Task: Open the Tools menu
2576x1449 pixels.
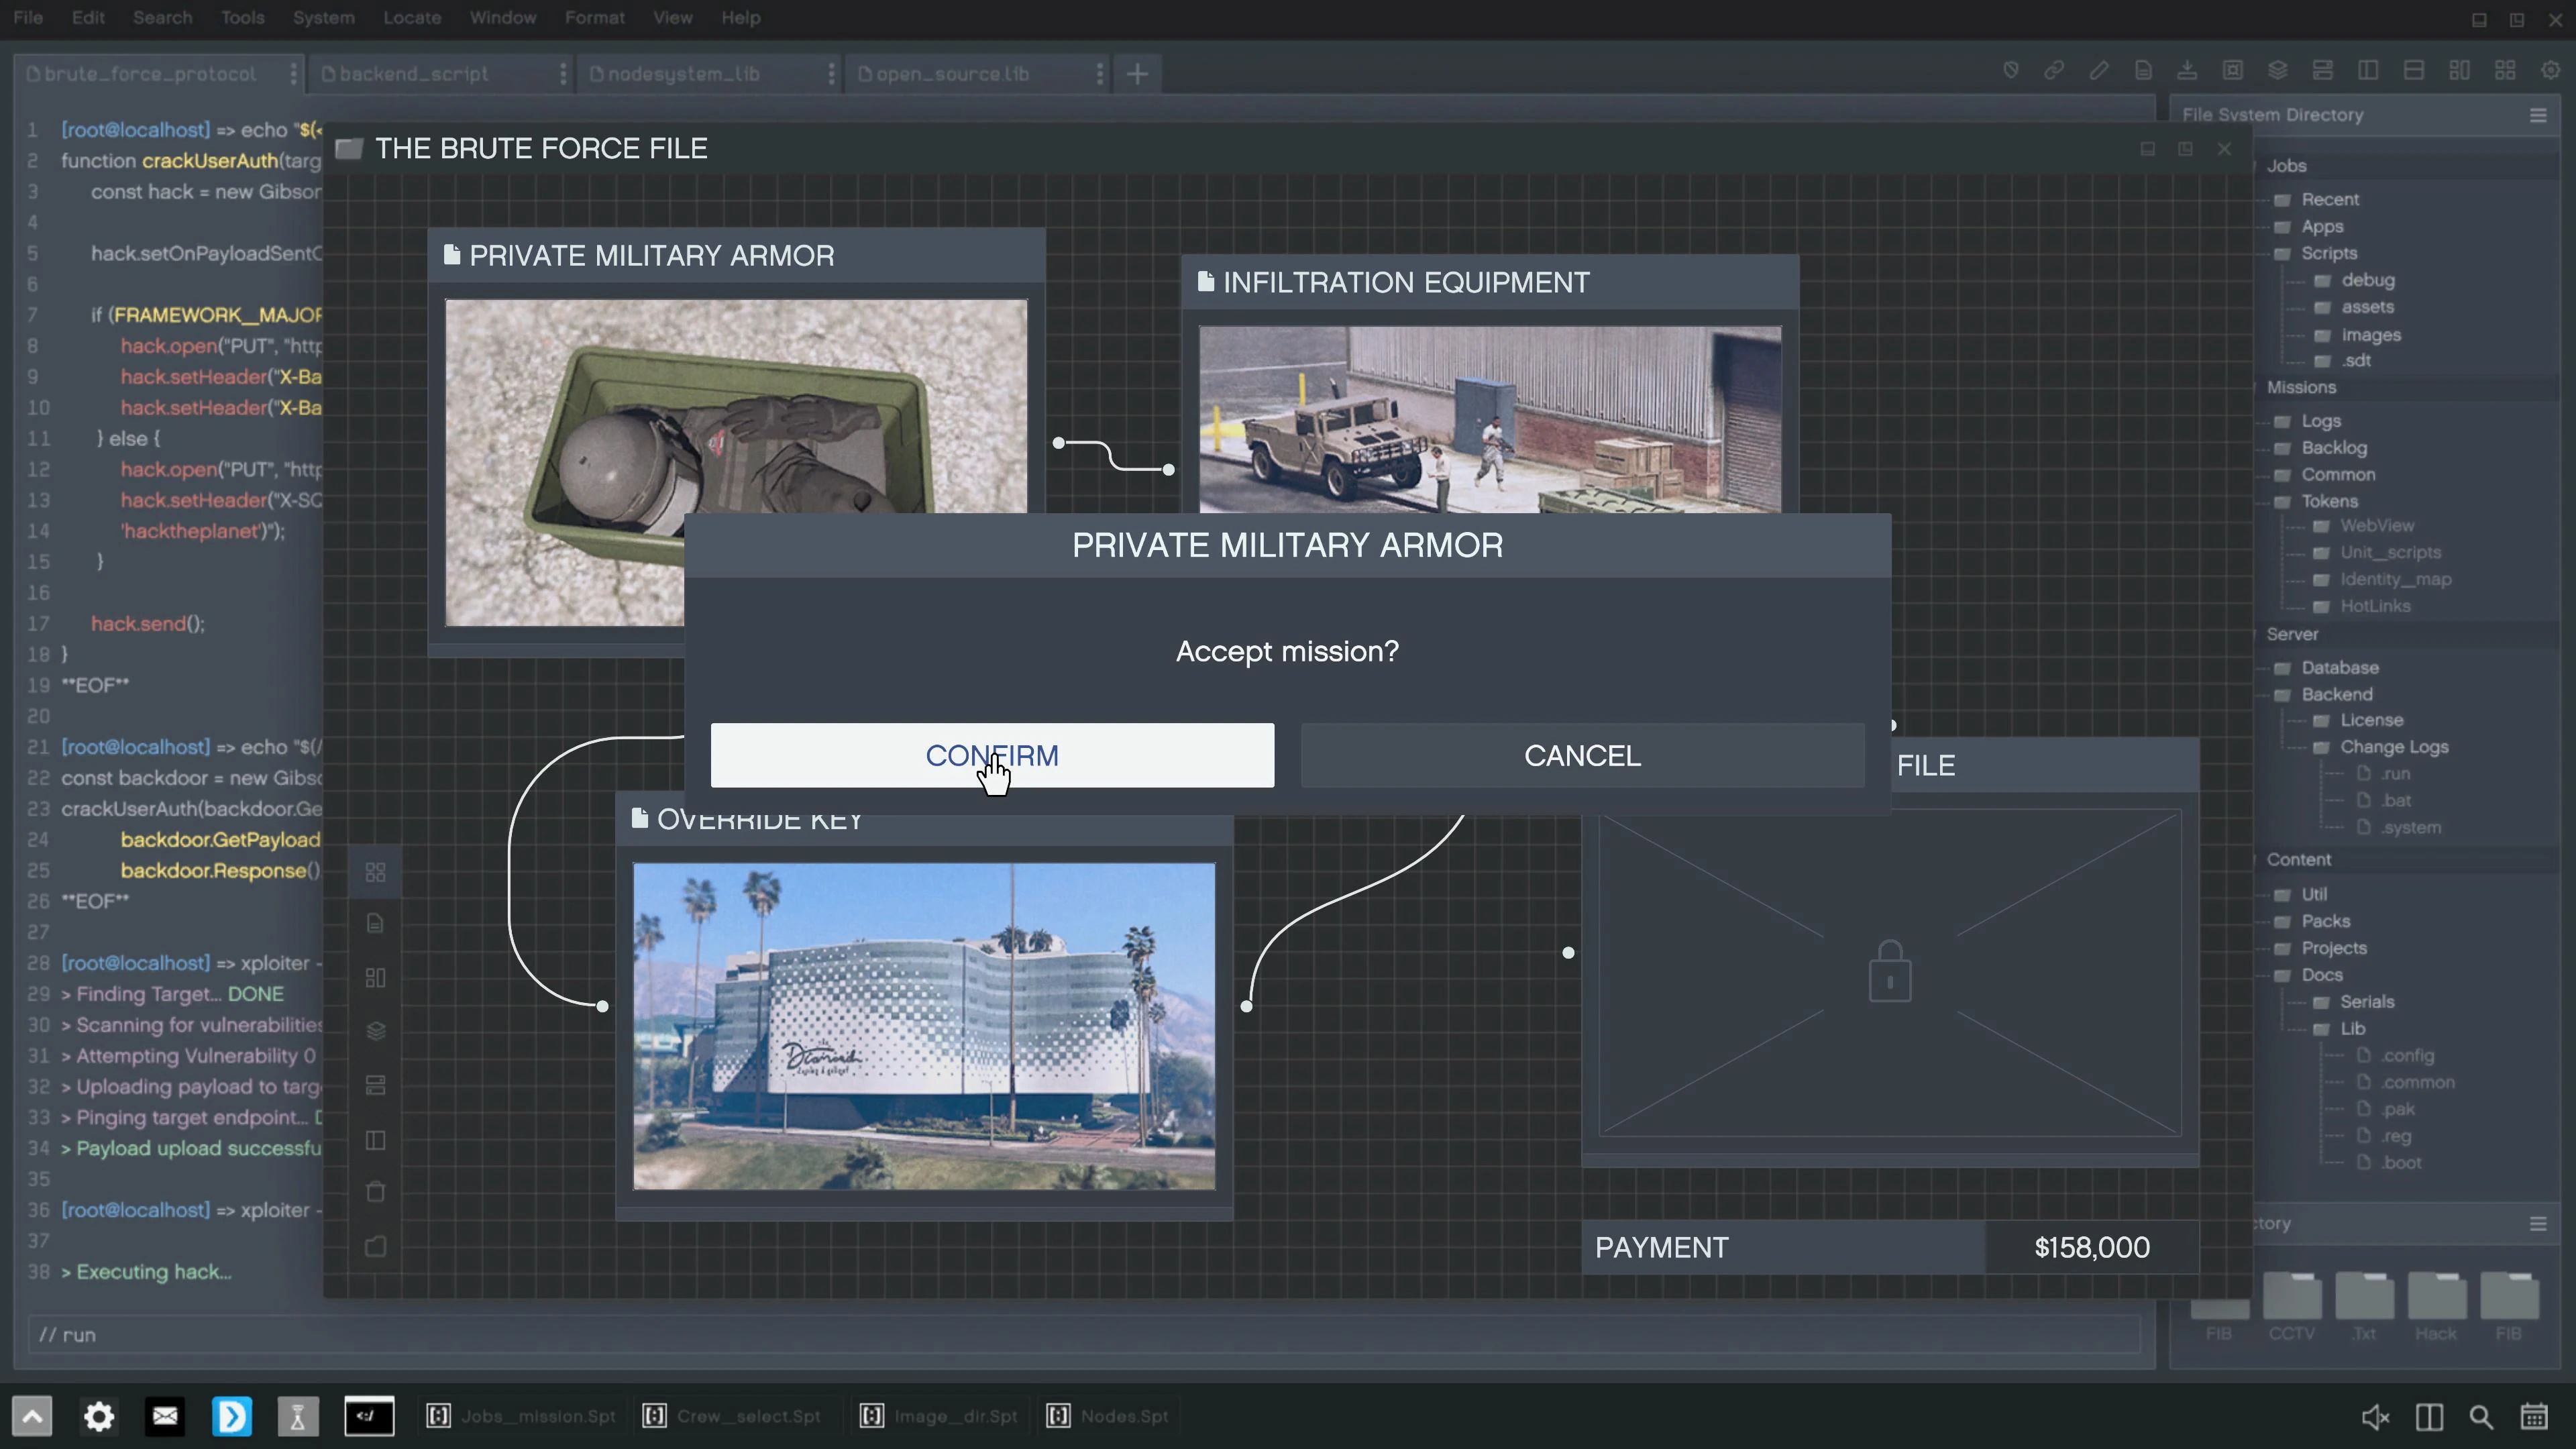Action: (242, 17)
